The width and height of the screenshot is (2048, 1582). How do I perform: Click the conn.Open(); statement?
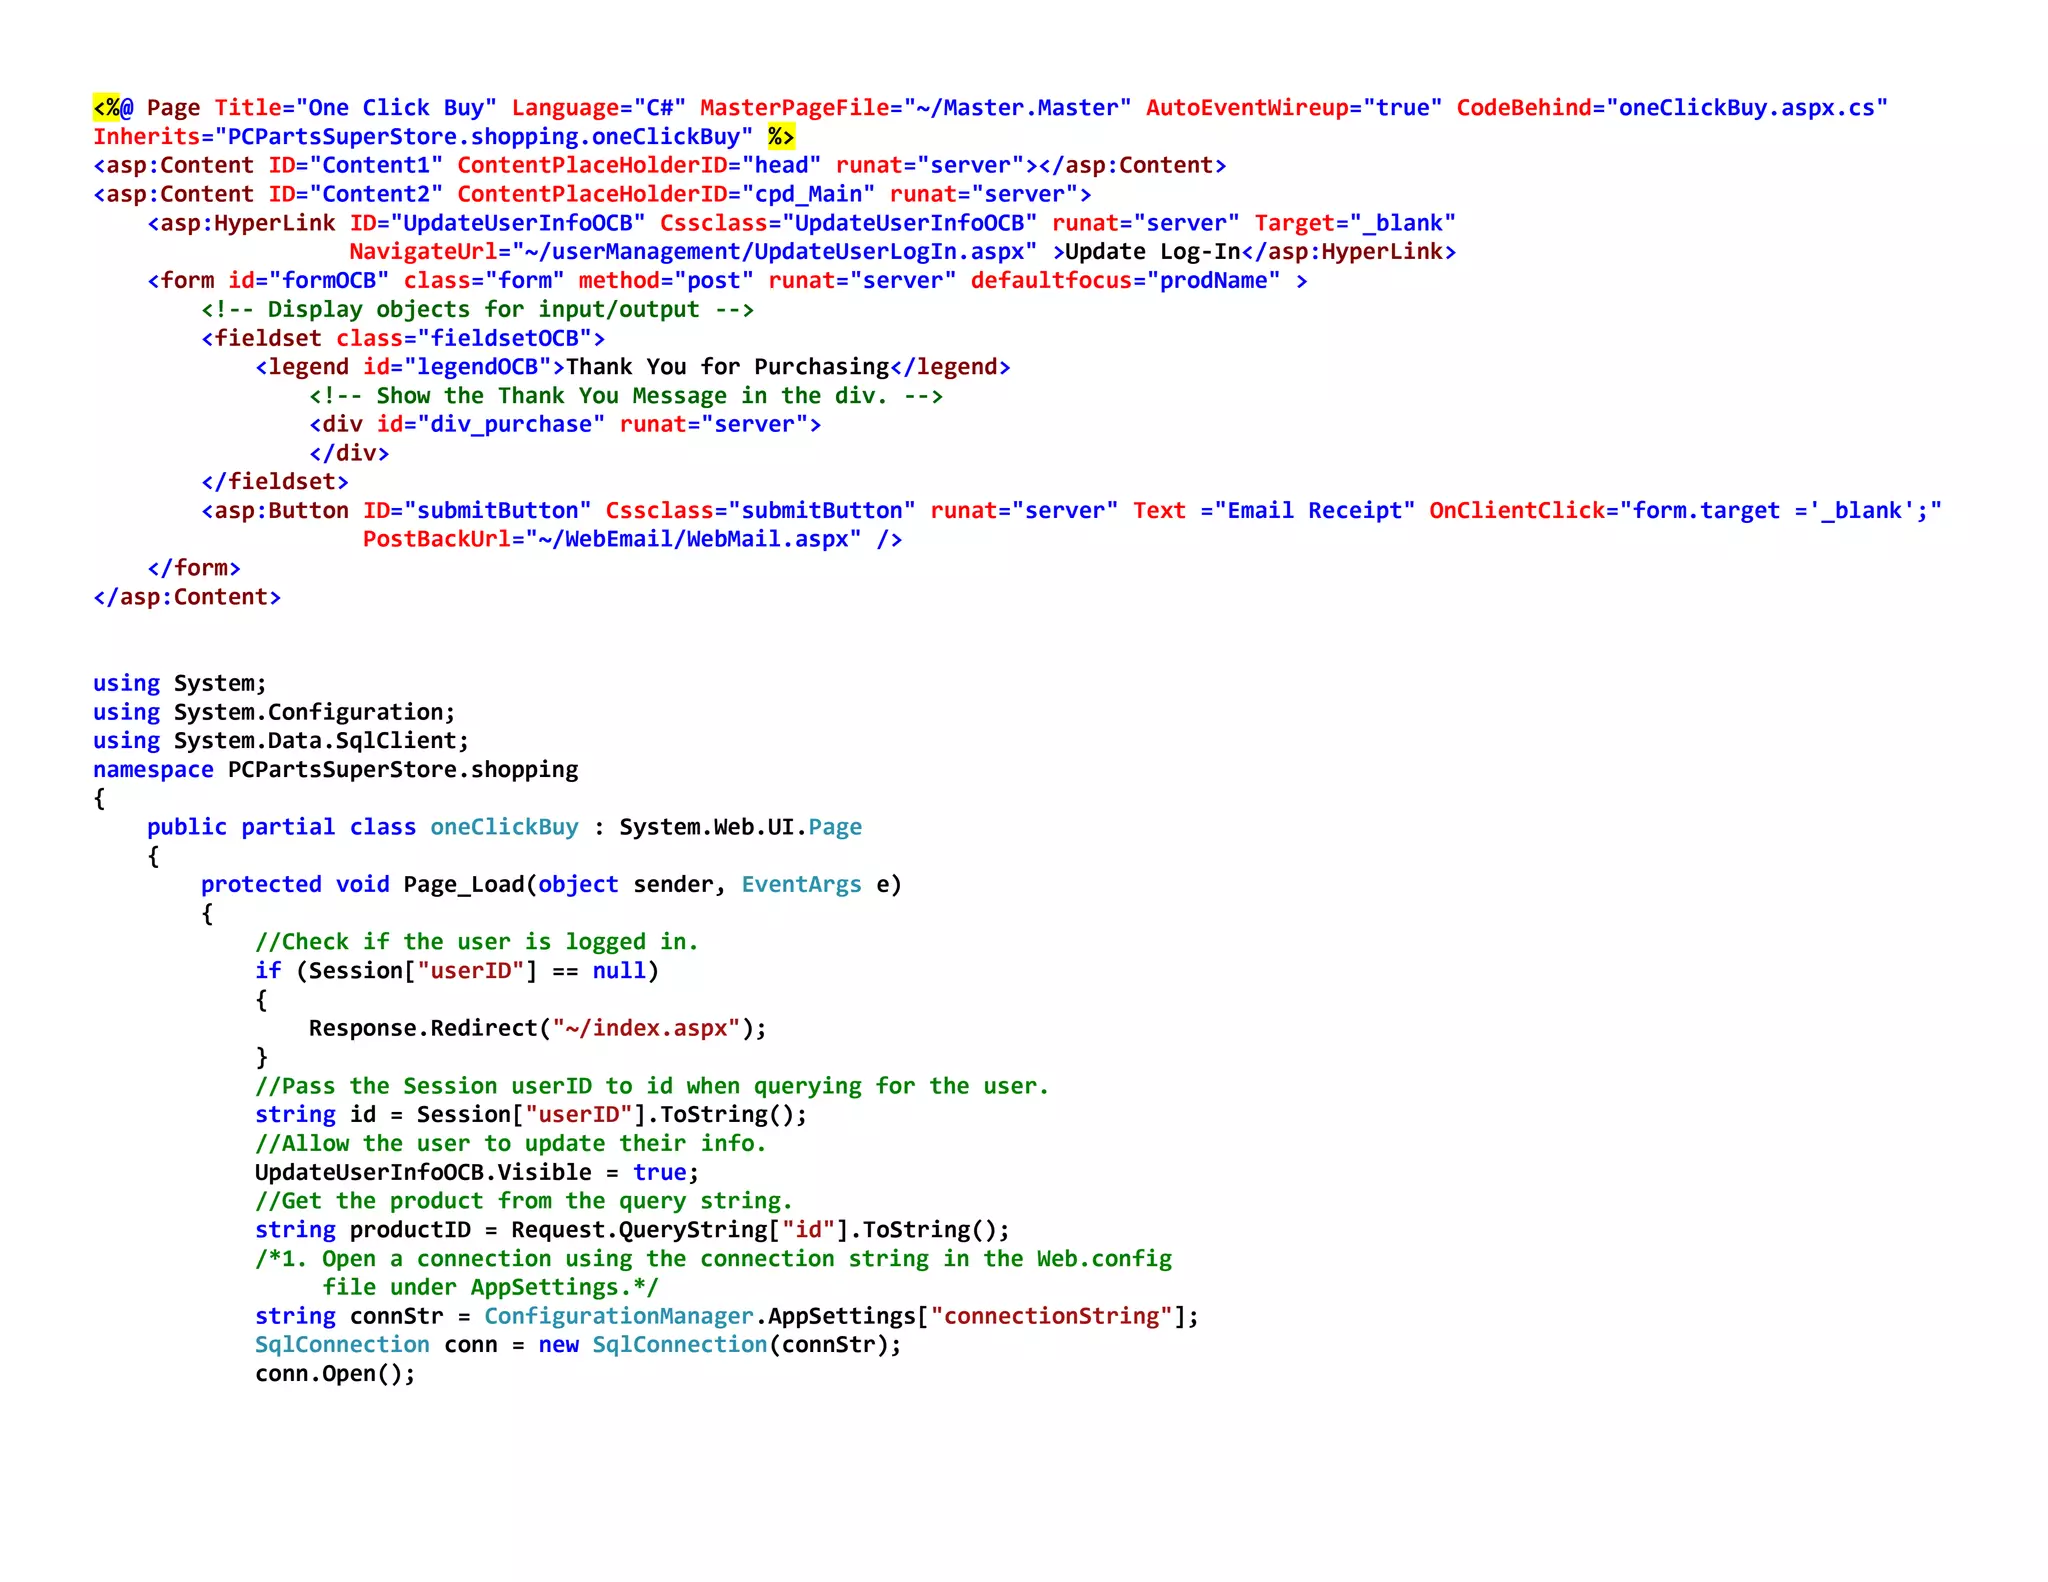tap(334, 1374)
